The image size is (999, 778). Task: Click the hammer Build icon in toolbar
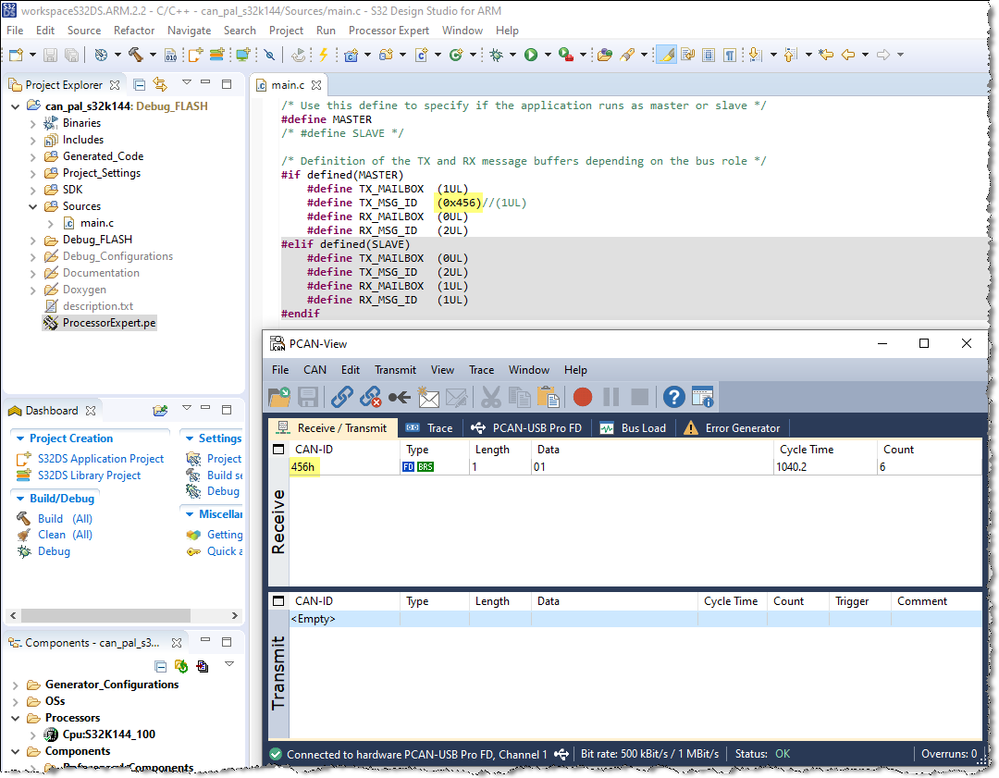click(x=135, y=55)
